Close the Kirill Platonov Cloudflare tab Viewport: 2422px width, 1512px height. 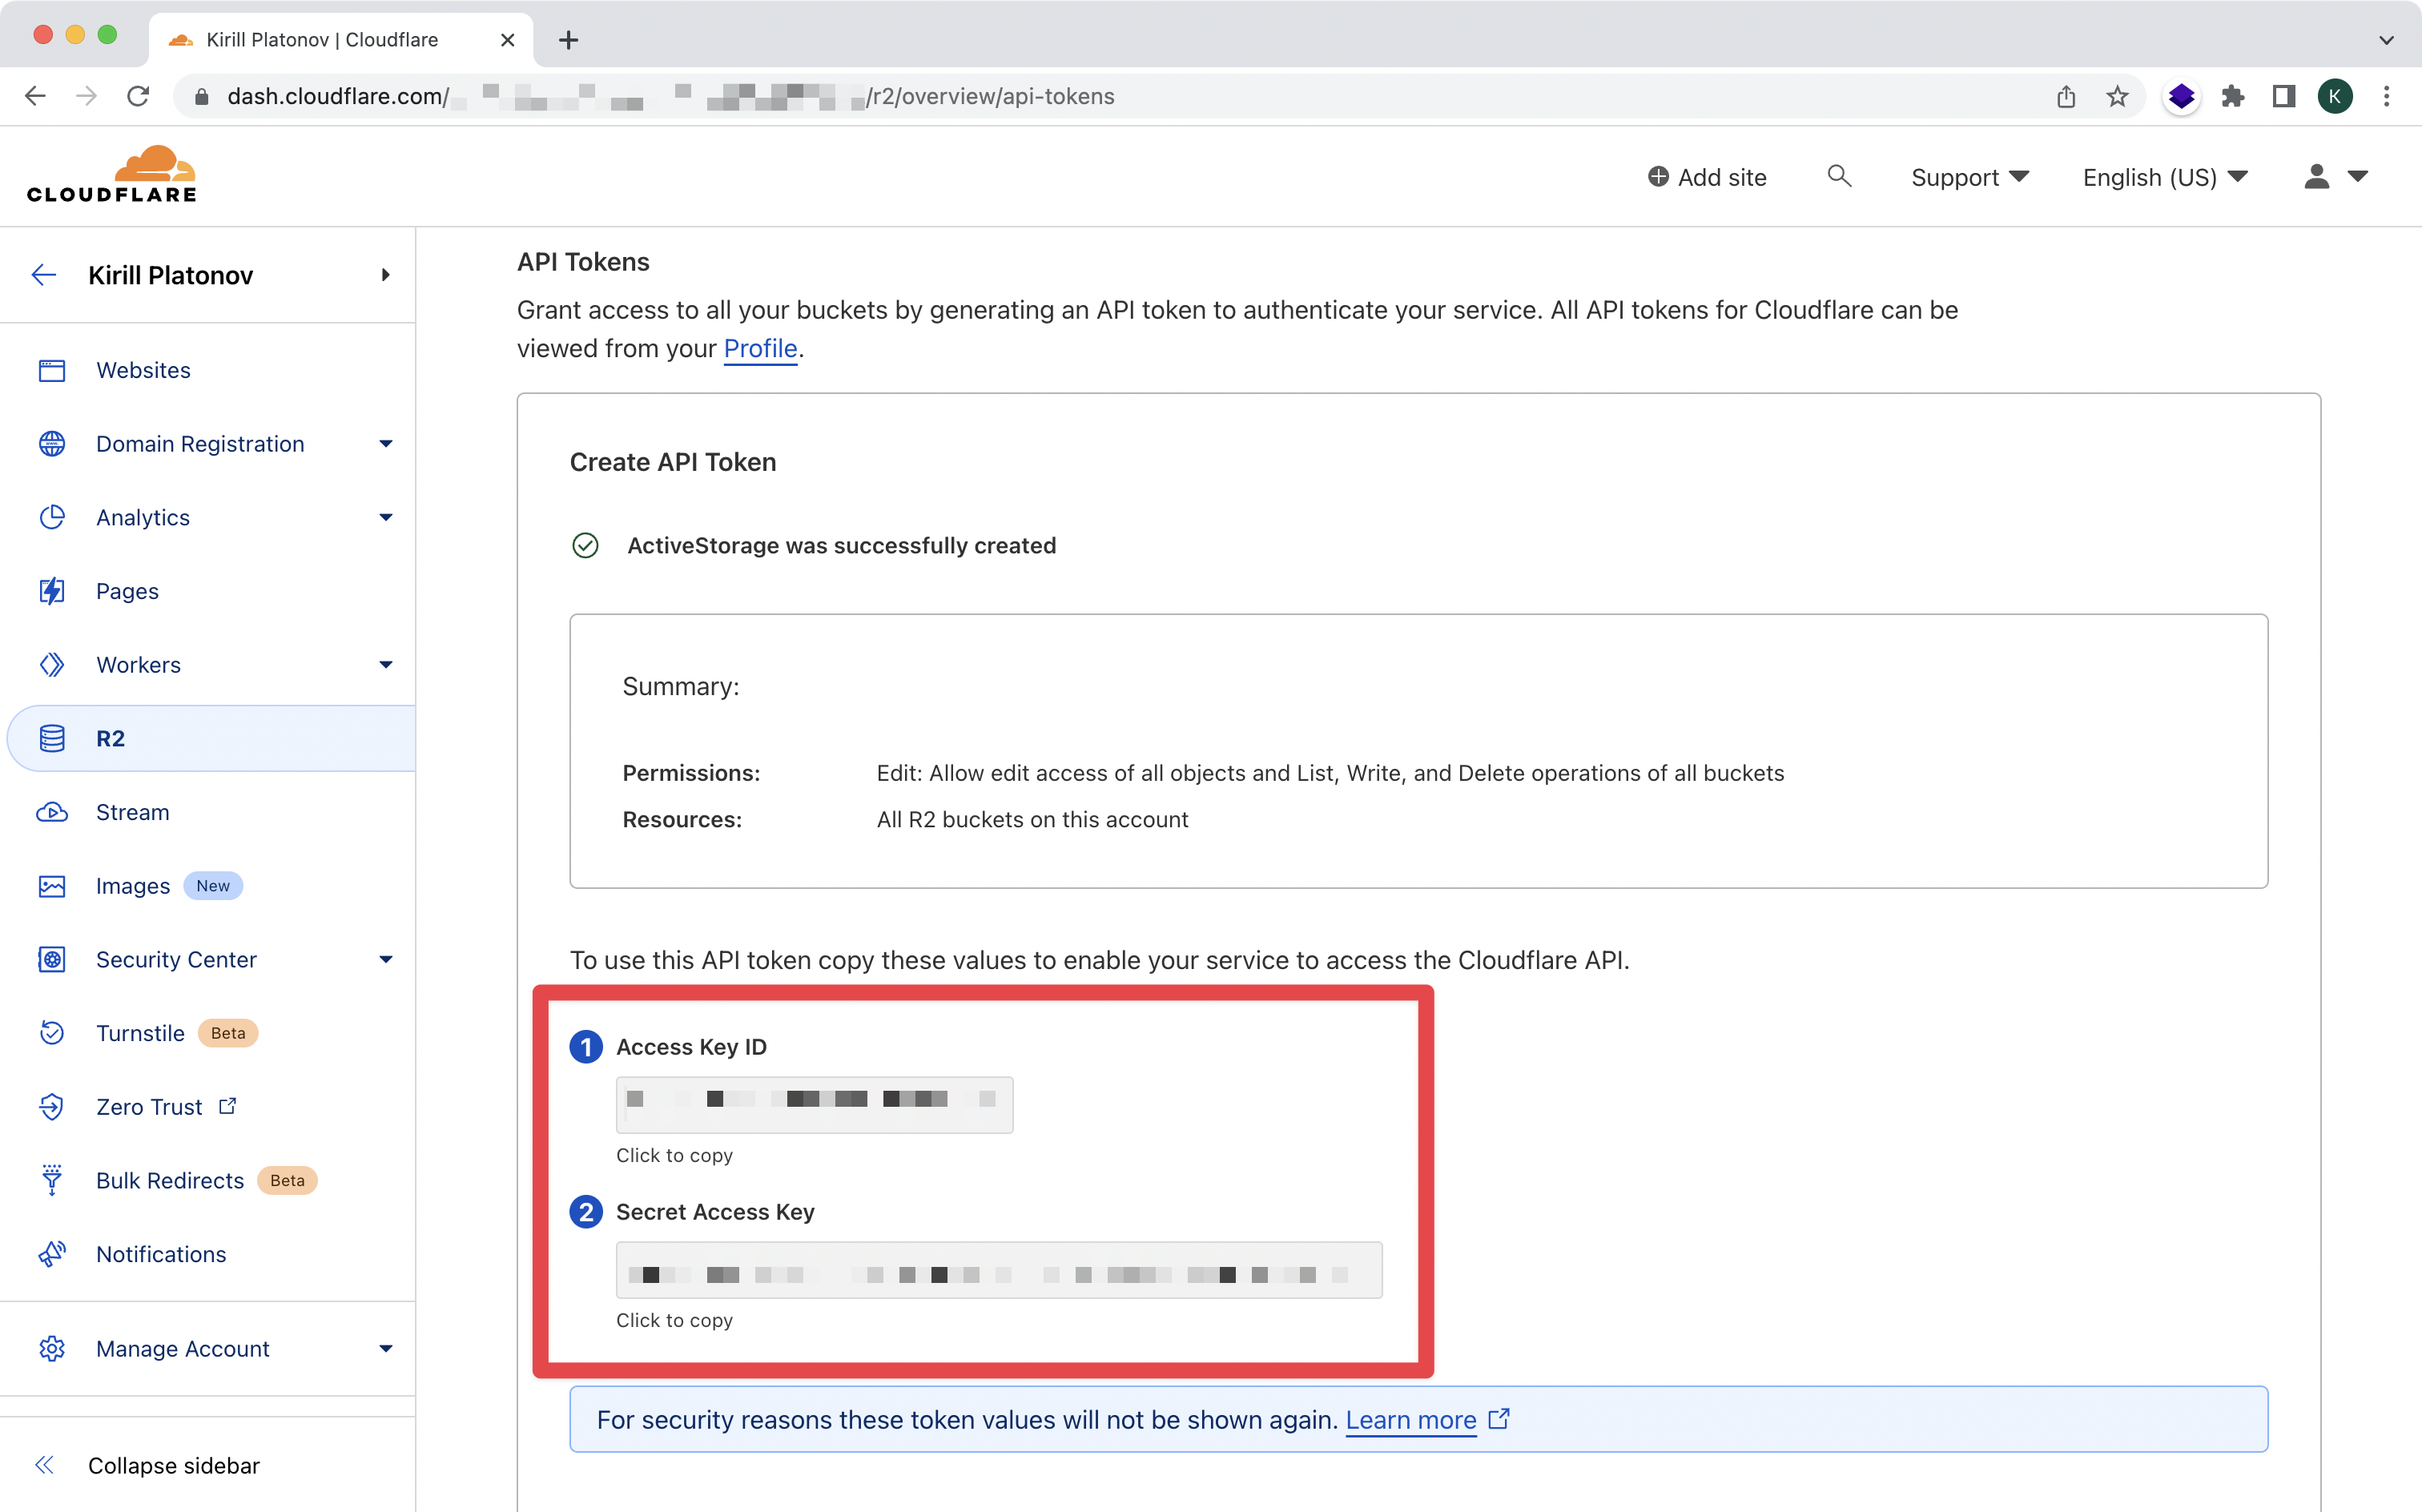pos(507,40)
